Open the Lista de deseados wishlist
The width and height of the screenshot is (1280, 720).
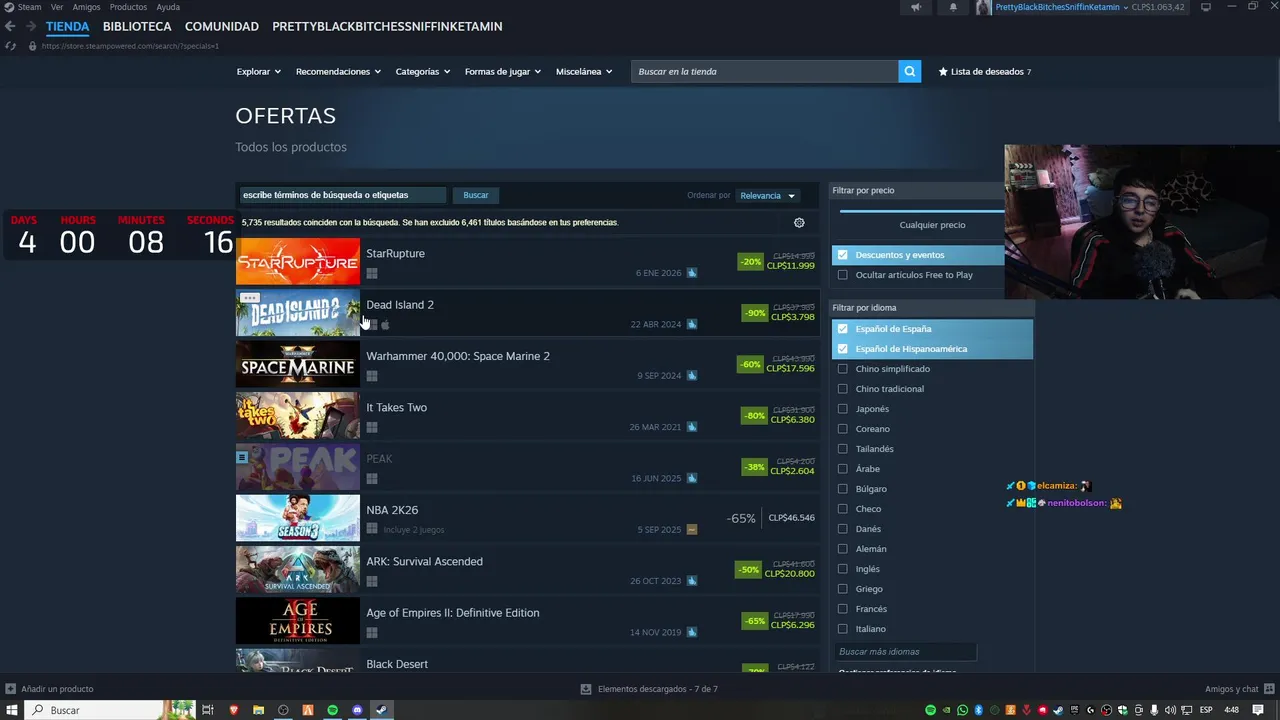984,72
